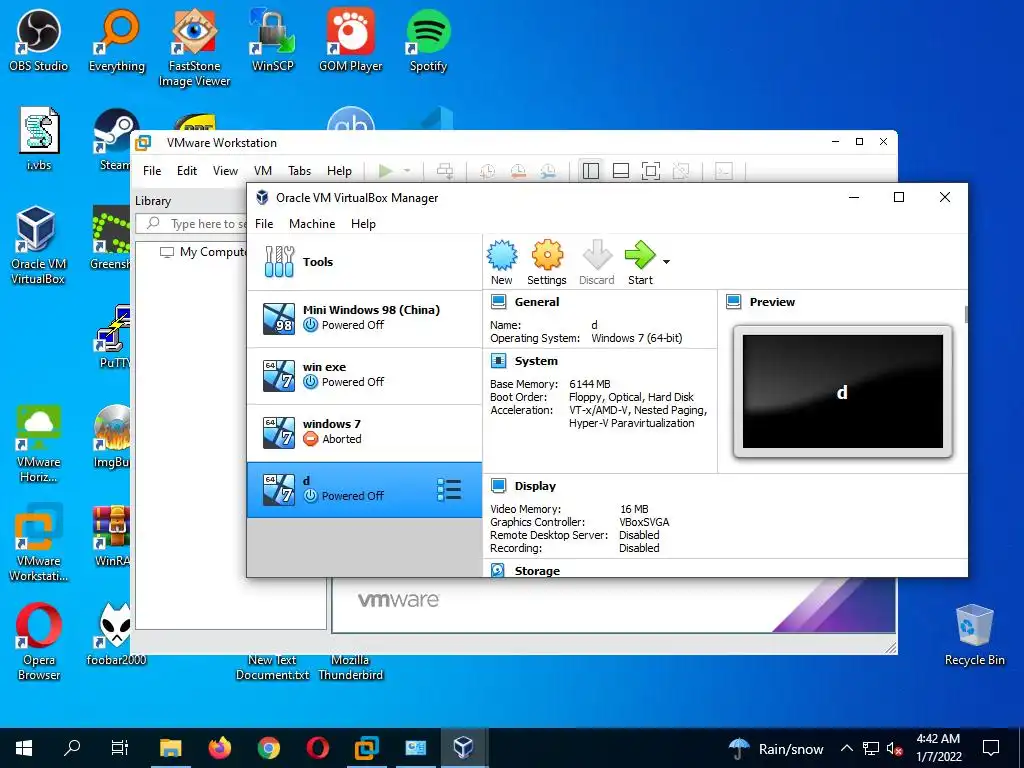
Task: Click VMware send Ctrl+Alt+Del toolbar icon
Action: 445,171
